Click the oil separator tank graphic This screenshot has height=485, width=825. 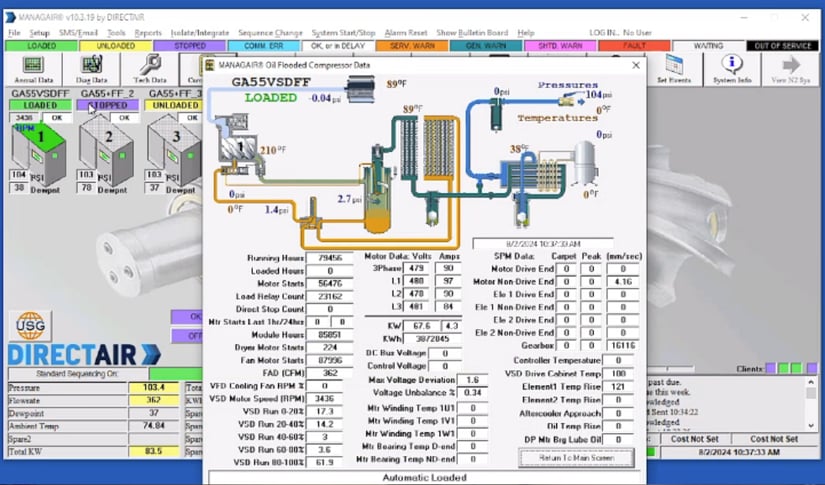point(377,196)
